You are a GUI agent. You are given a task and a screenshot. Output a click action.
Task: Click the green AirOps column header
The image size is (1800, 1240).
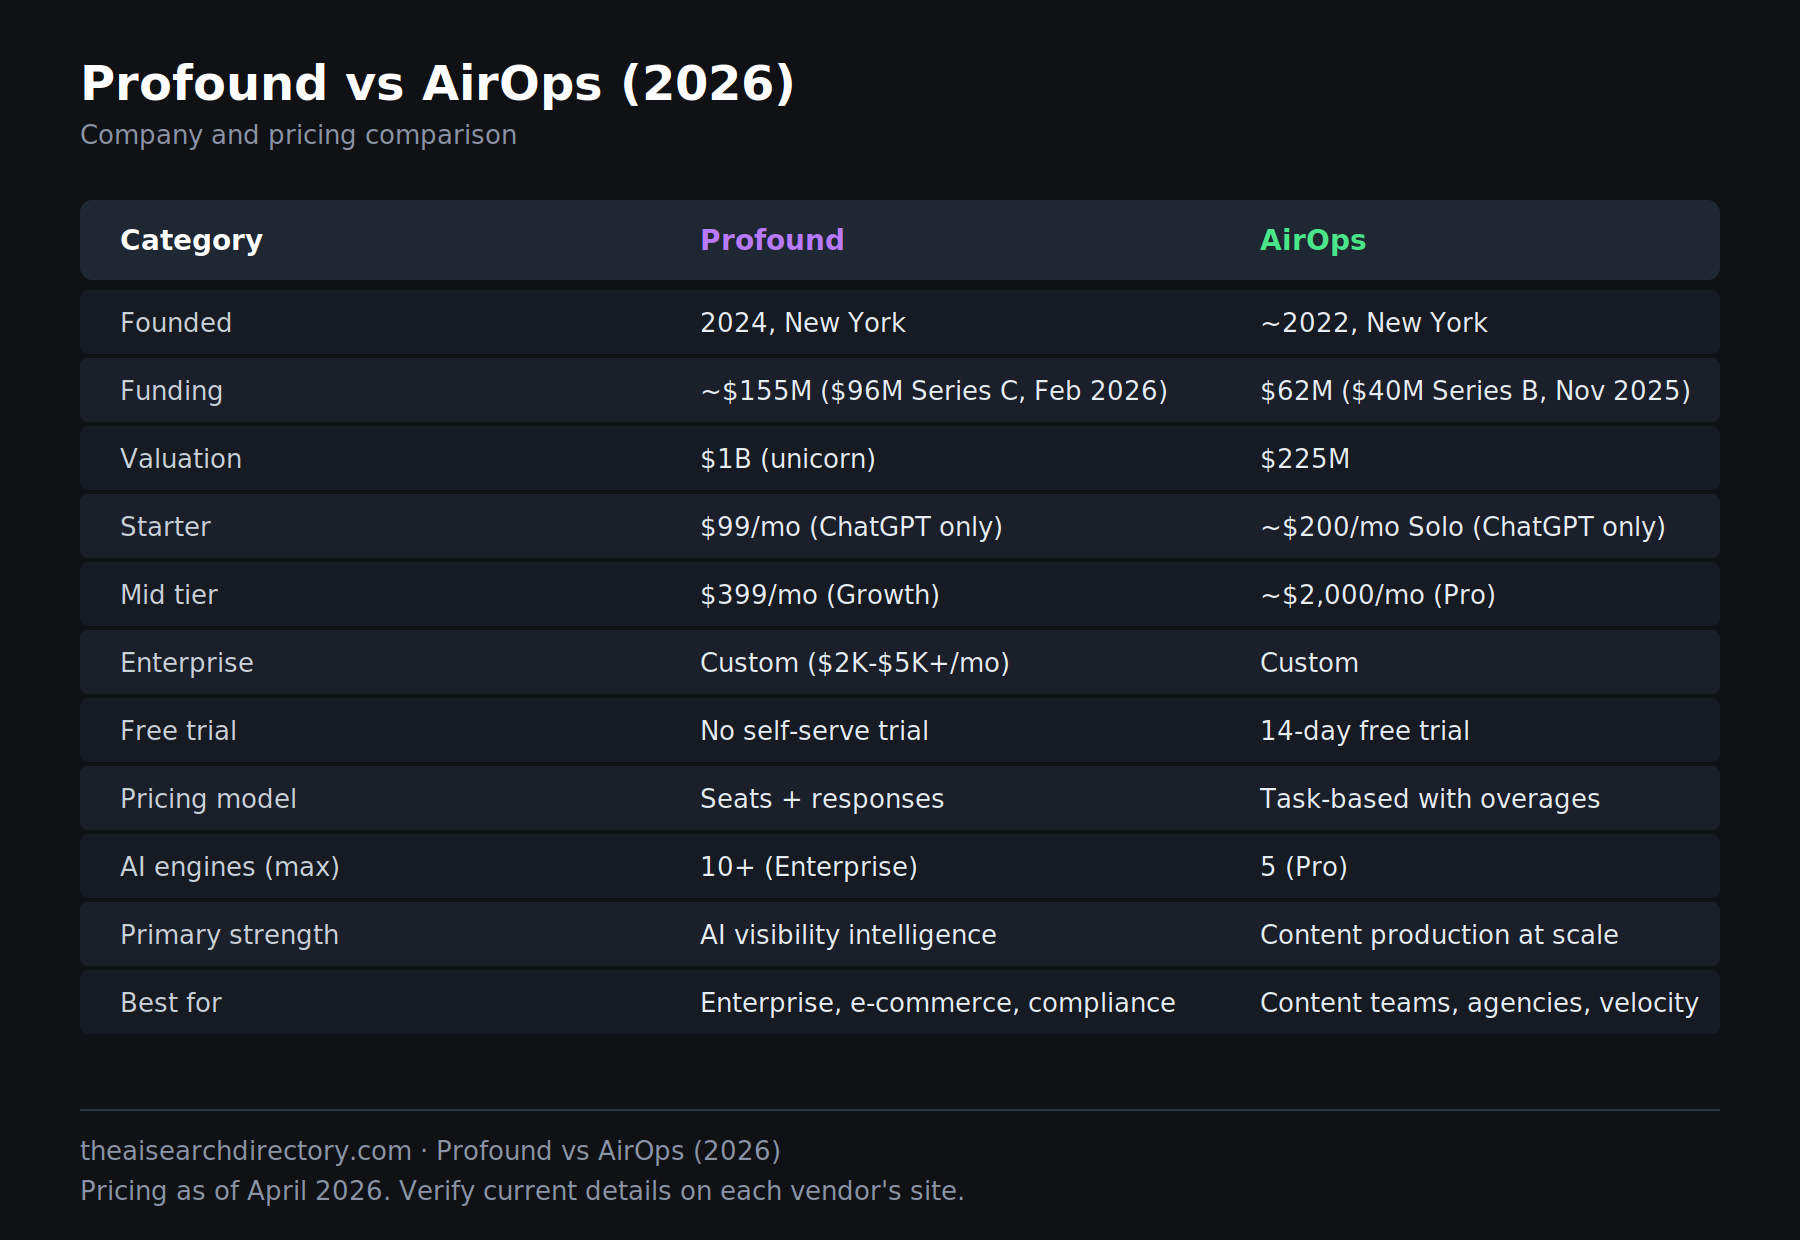point(1312,240)
